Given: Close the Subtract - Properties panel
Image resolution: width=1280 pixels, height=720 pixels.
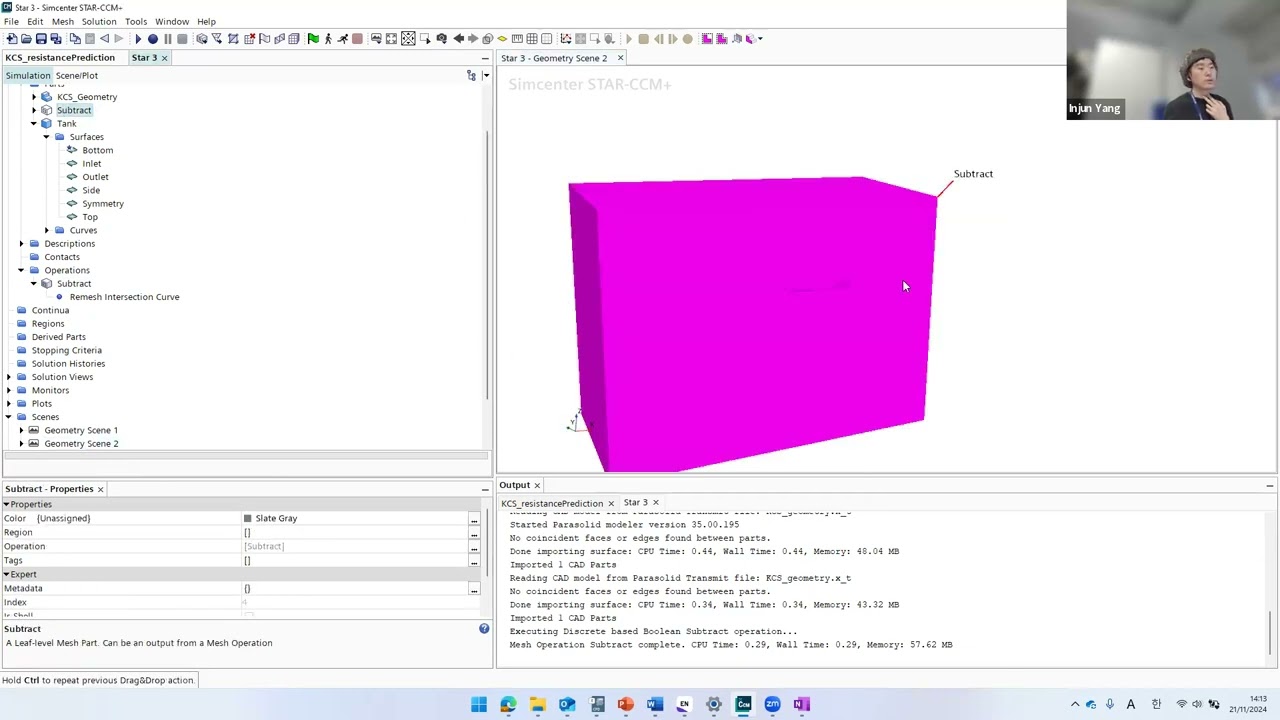Looking at the screenshot, I should [x=100, y=489].
